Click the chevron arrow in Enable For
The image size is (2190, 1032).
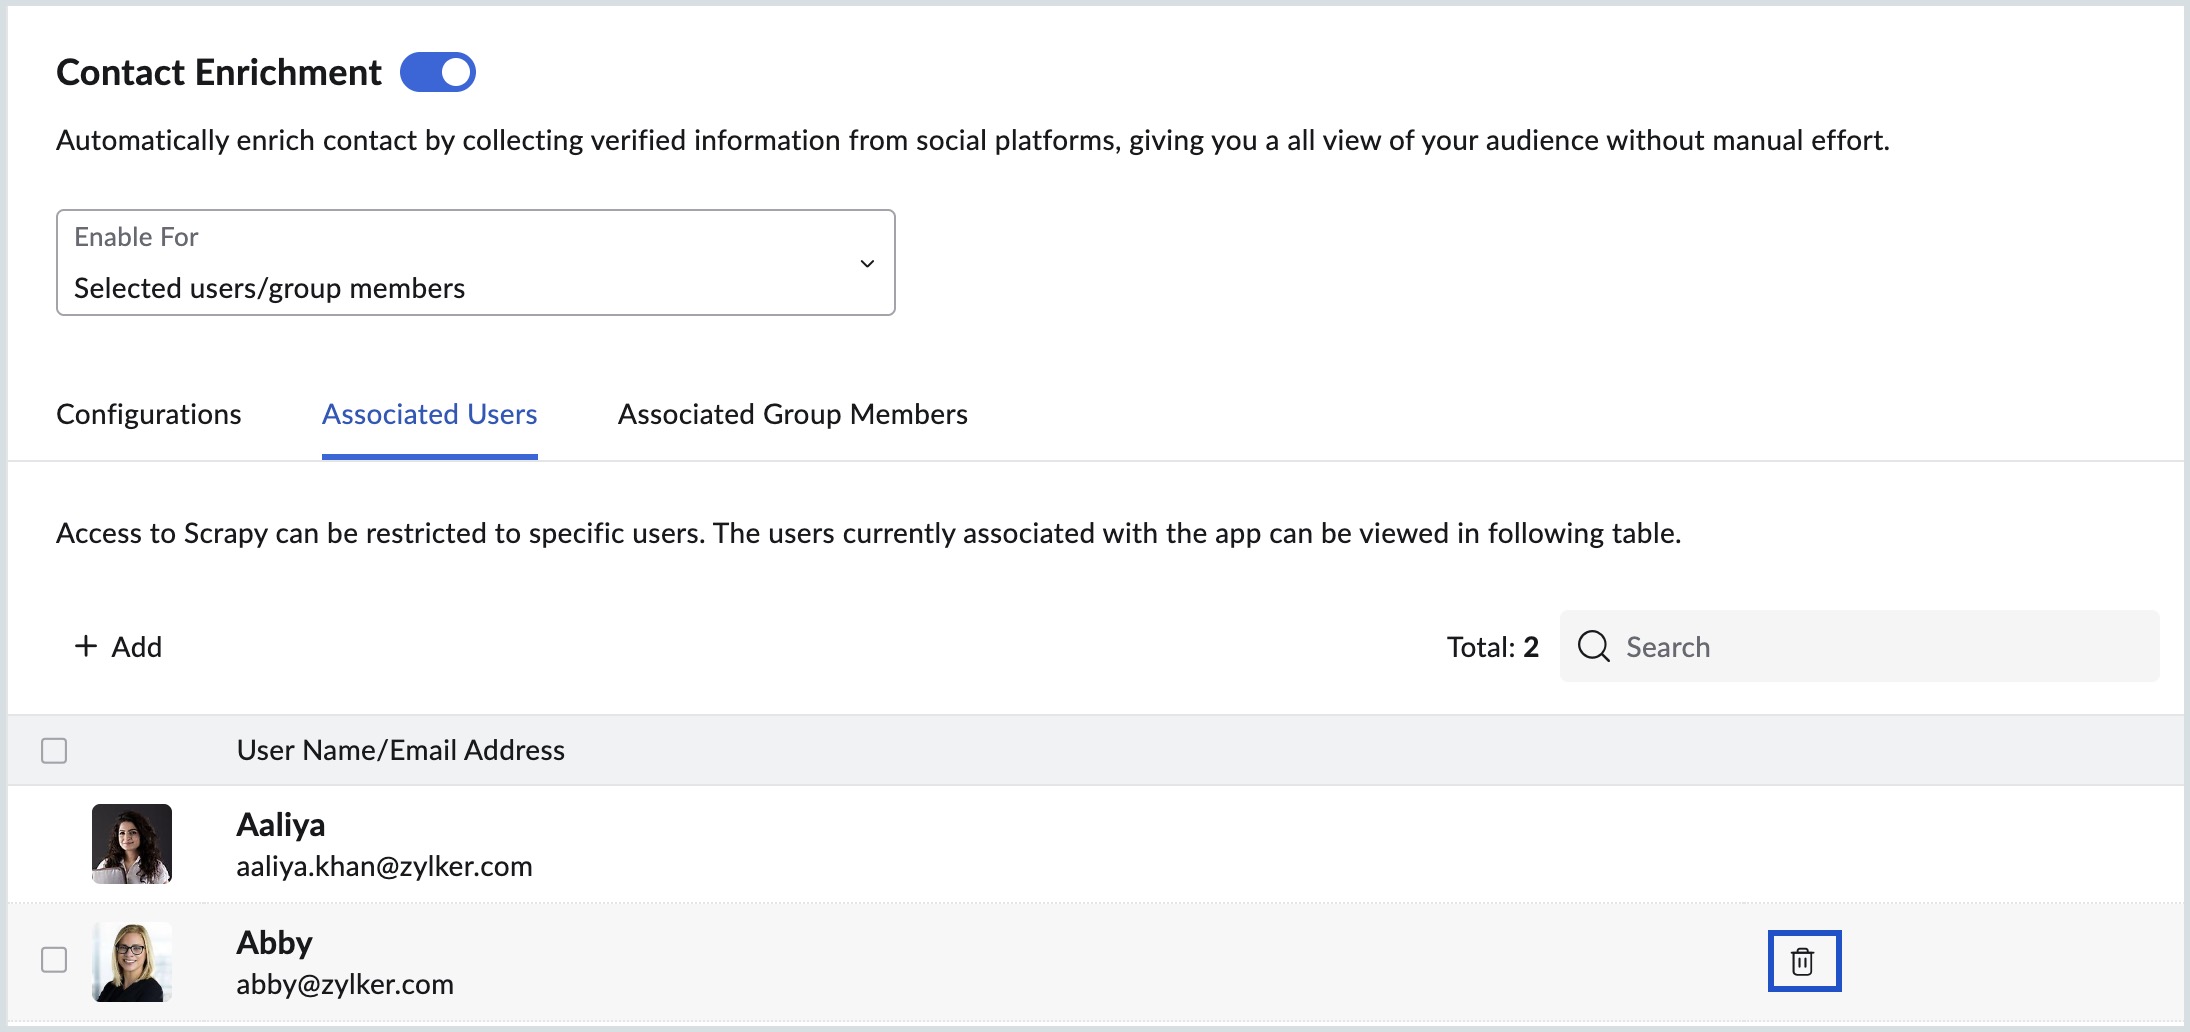pyautogui.click(x=867, y=264)
